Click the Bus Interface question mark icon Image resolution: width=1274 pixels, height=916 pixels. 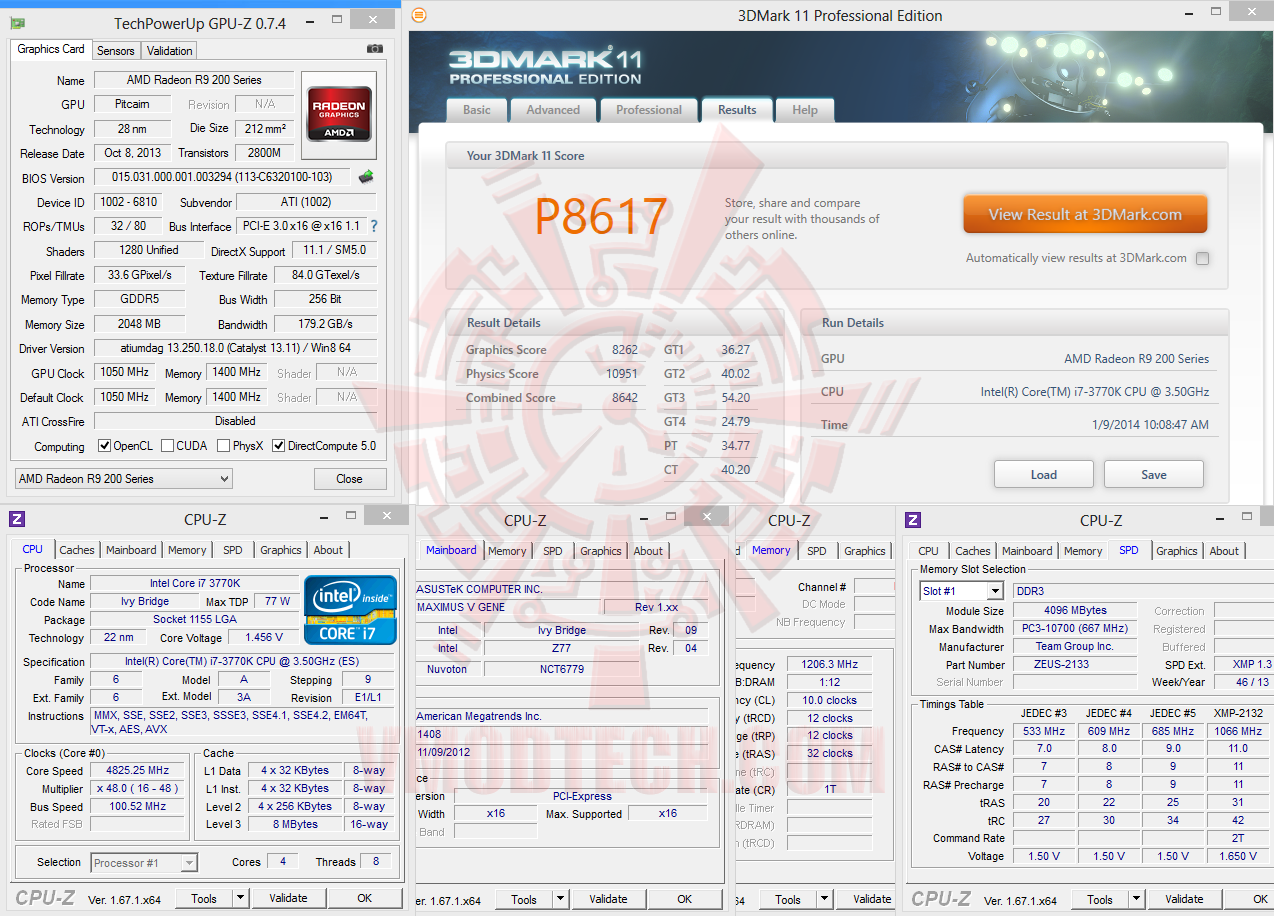click(x=374, y=226)
